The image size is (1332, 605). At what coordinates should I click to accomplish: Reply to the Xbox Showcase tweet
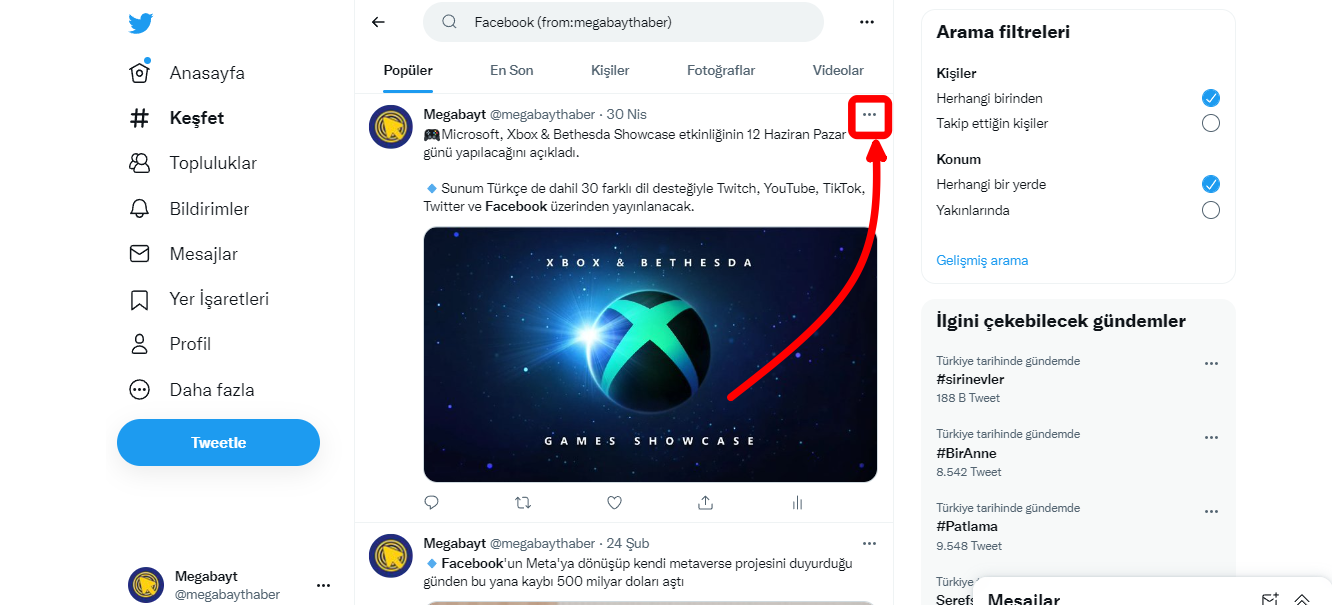[432, 502]
